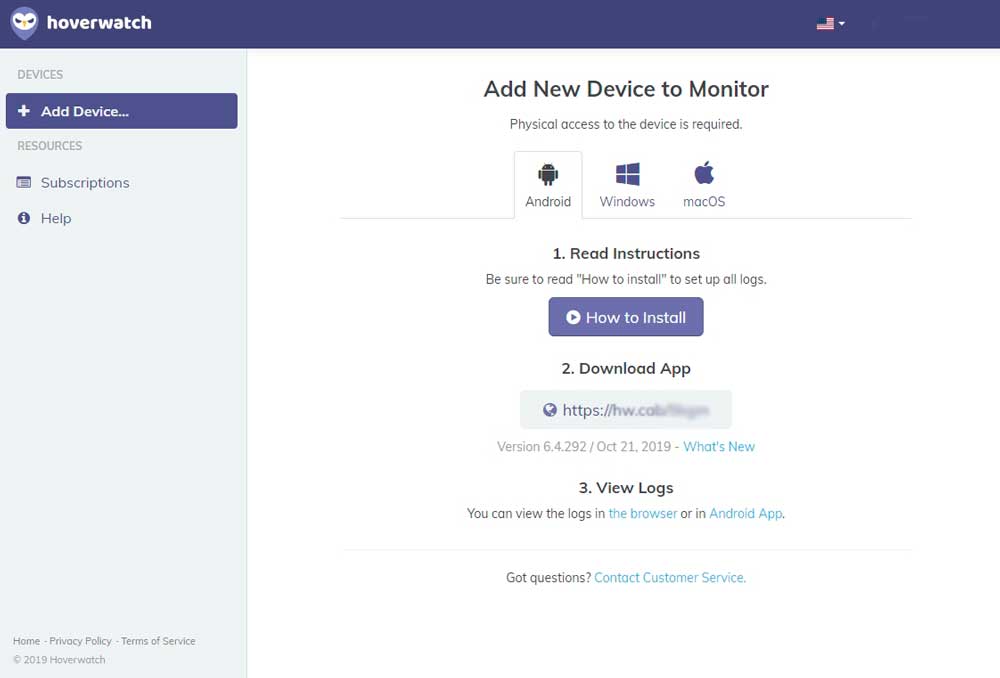Image resolution: width=1000 pixels, height=678 pixels.
Task: Click the How to Install button
Action: click(626, 317)
